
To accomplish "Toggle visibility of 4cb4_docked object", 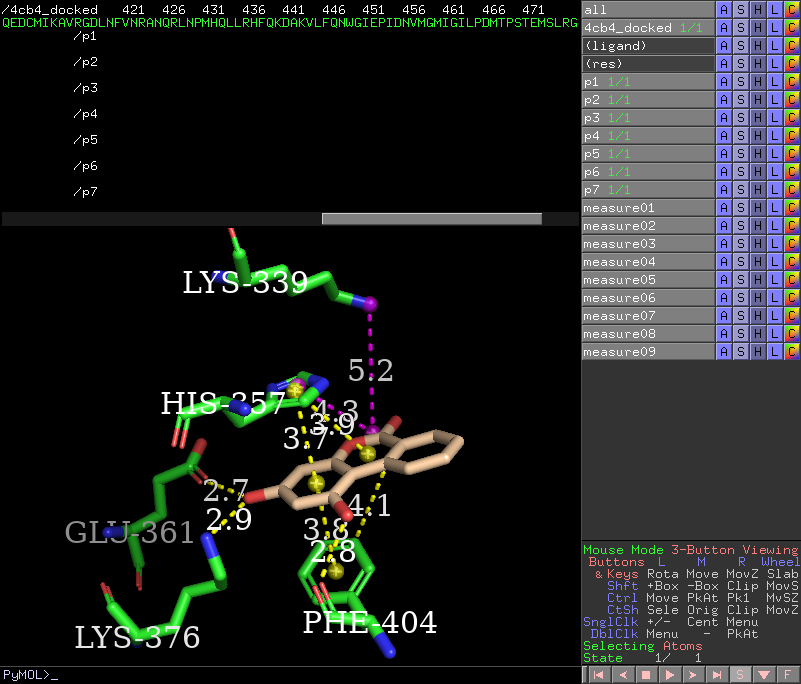I will [647, 28].
